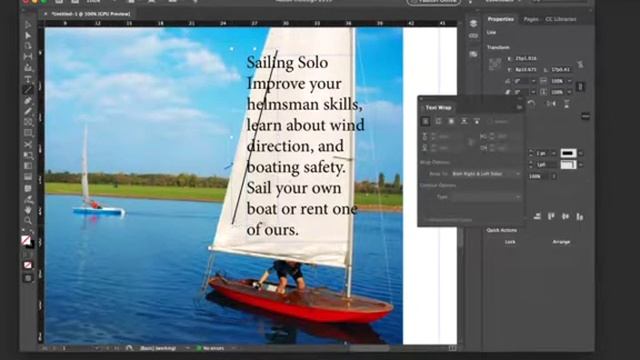Select the Note tool

click(28, 188)
